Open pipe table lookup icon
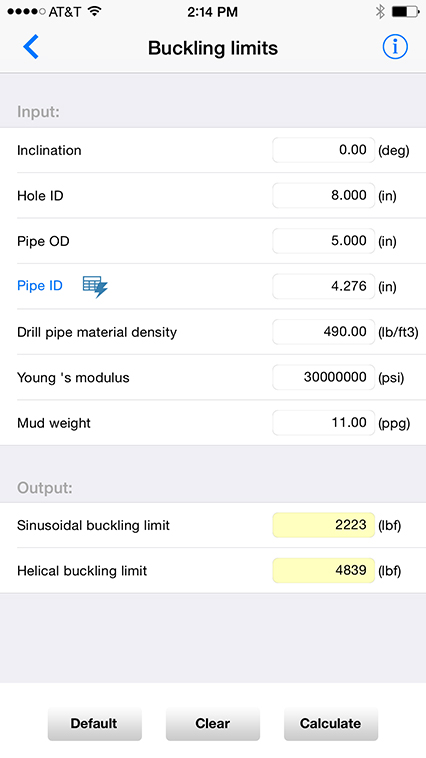 (95, 287)
